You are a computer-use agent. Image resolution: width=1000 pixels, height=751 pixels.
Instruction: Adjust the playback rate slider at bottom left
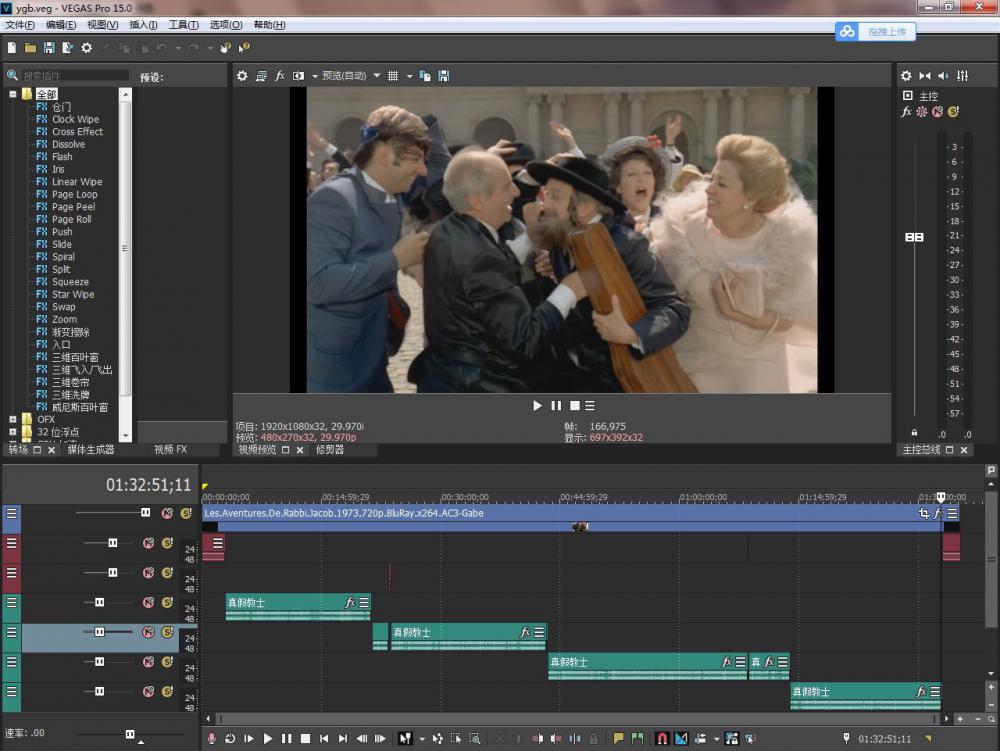(x=130, y=734)
